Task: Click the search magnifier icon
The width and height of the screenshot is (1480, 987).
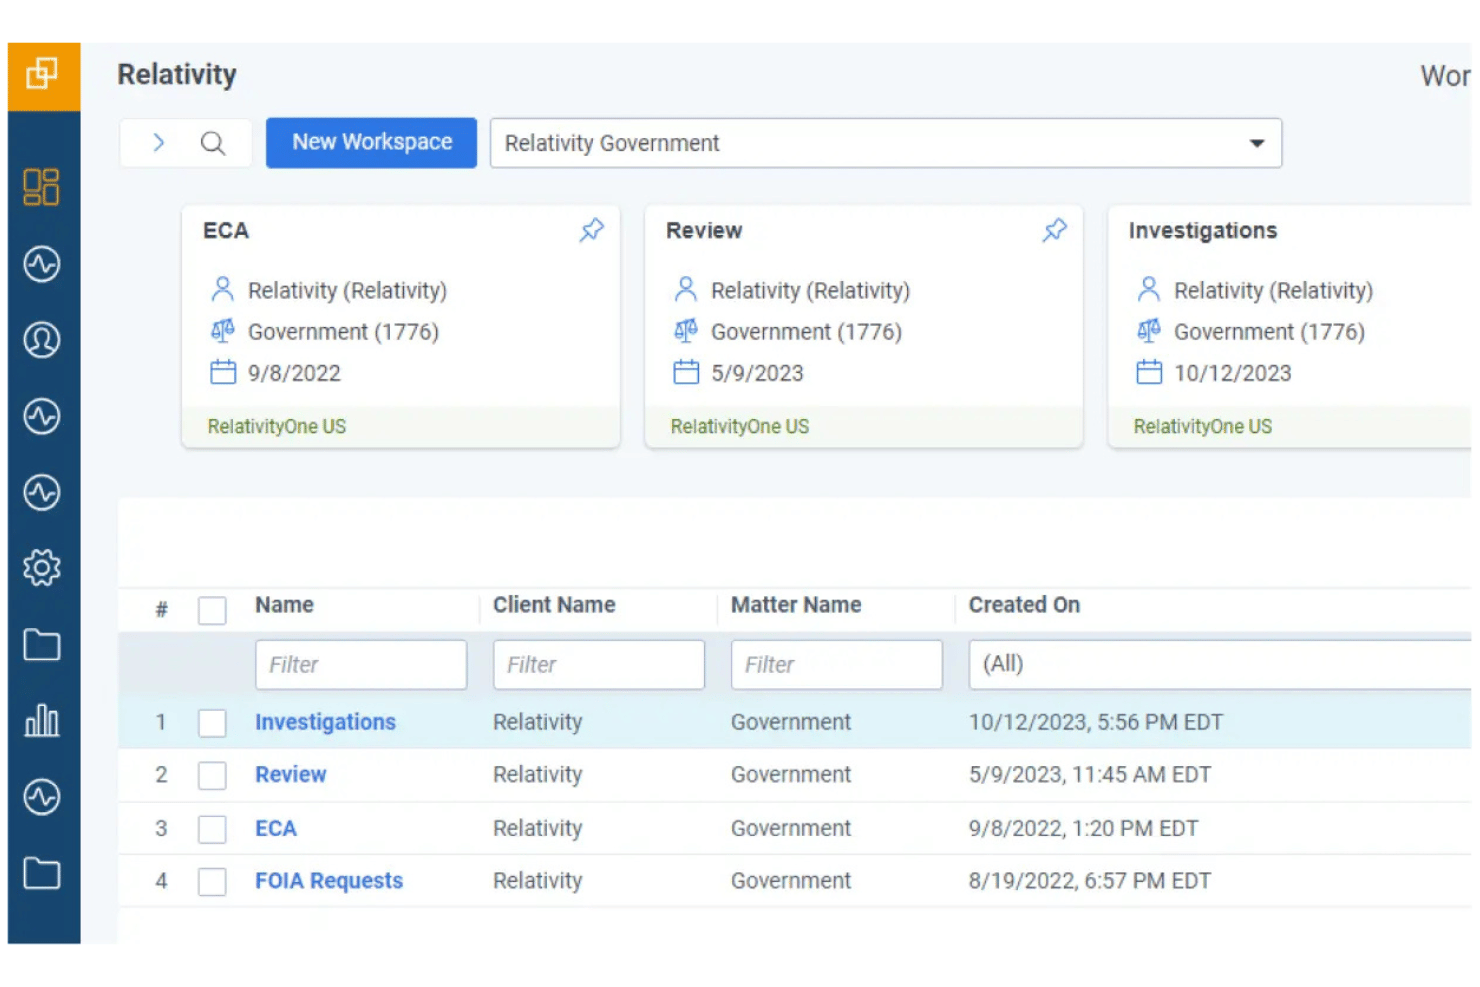Action: click(x=213, y=143)
